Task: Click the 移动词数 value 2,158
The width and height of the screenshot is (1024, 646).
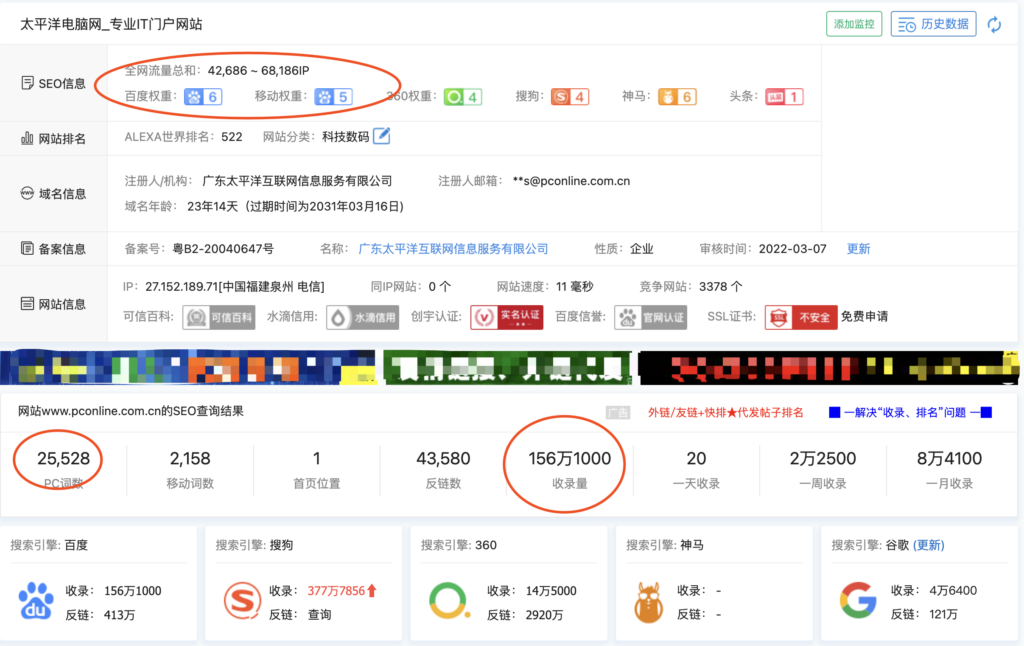Action: click(190, 459)
